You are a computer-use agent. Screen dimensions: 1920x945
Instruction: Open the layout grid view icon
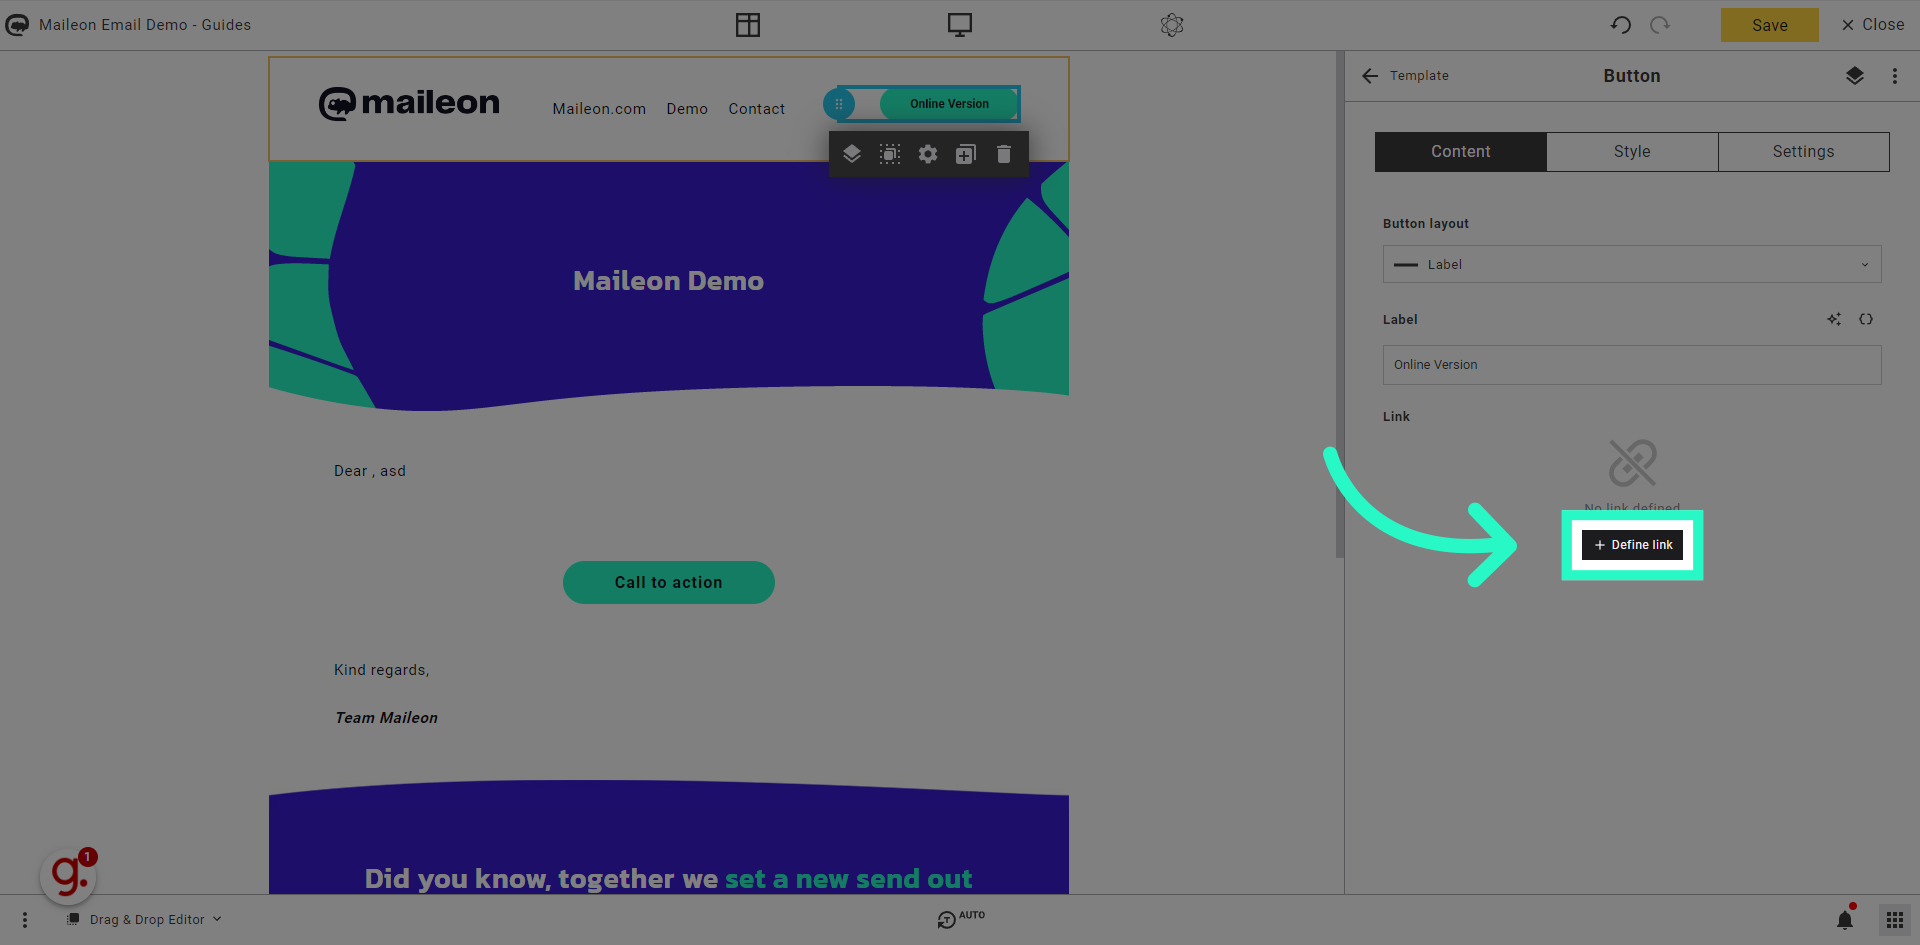coord(748,25)
